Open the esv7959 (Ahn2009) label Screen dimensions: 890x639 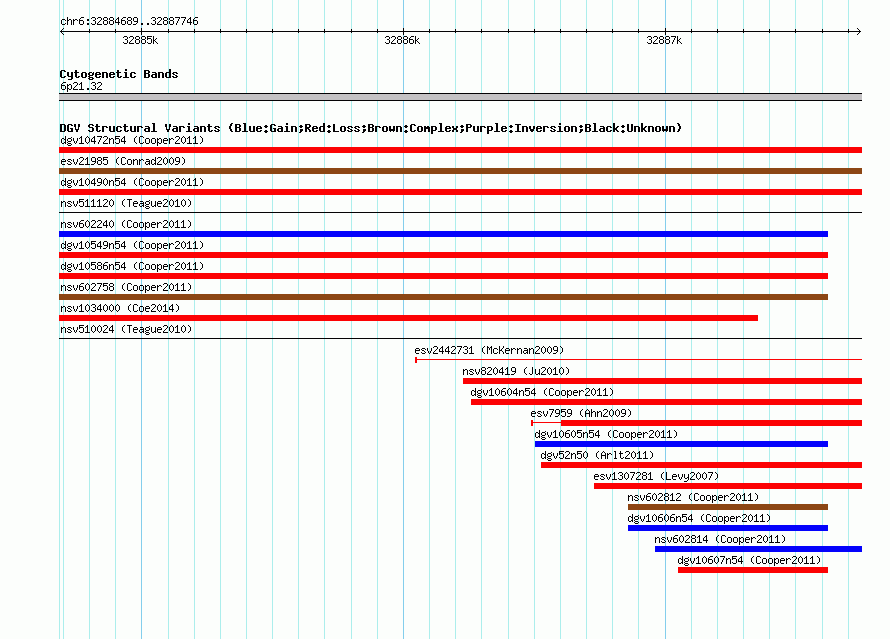click(x=581, y=413)
